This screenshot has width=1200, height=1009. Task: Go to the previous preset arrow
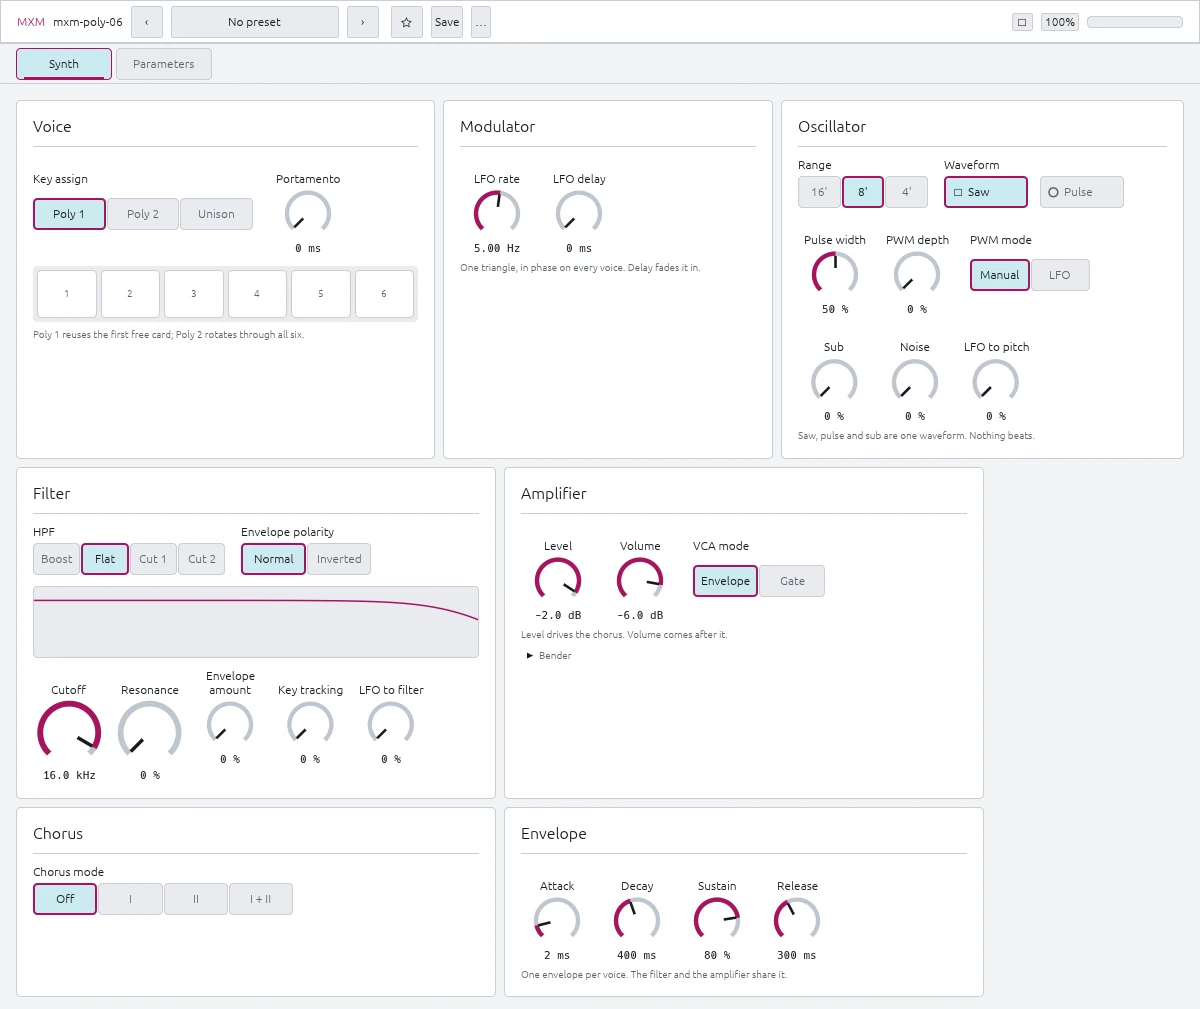click(147, 22)
